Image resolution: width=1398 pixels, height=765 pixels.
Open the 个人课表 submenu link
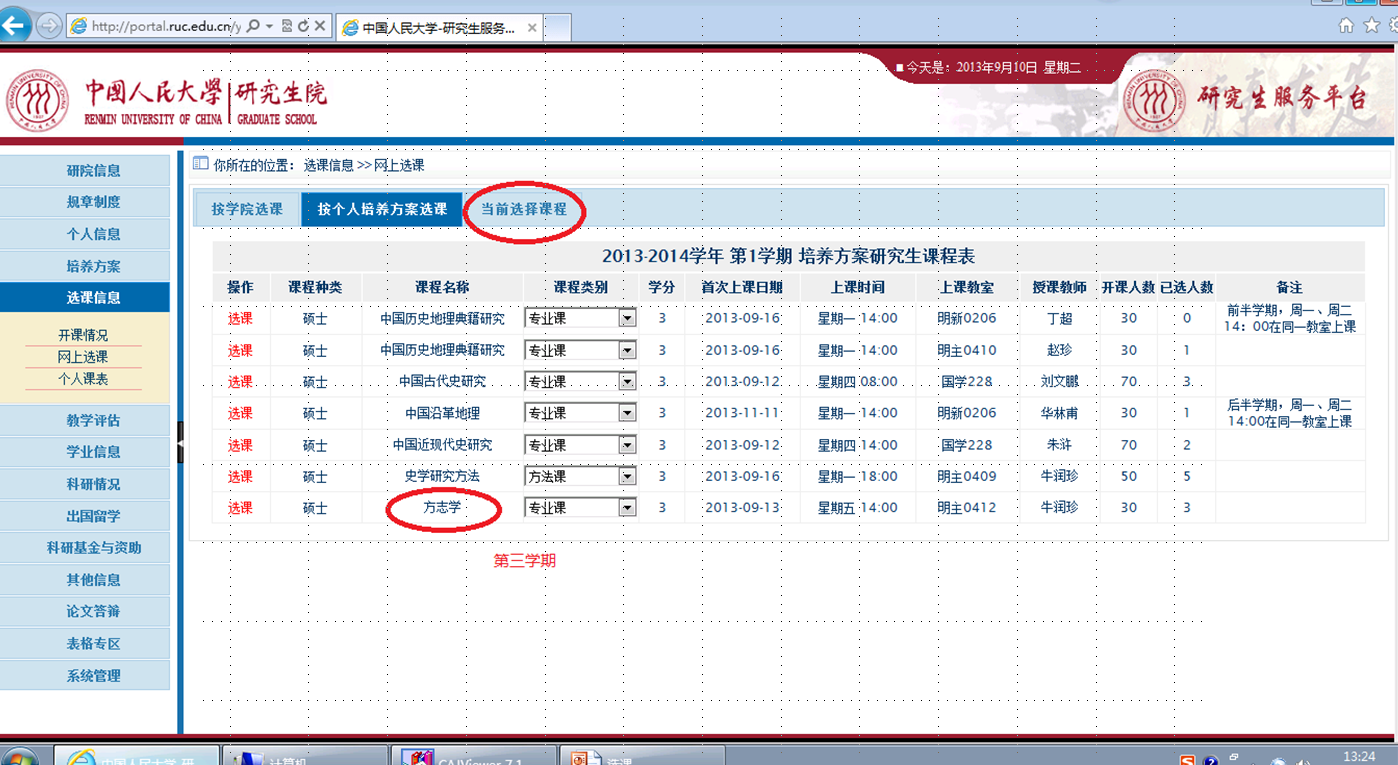click(x=83, y=379)
